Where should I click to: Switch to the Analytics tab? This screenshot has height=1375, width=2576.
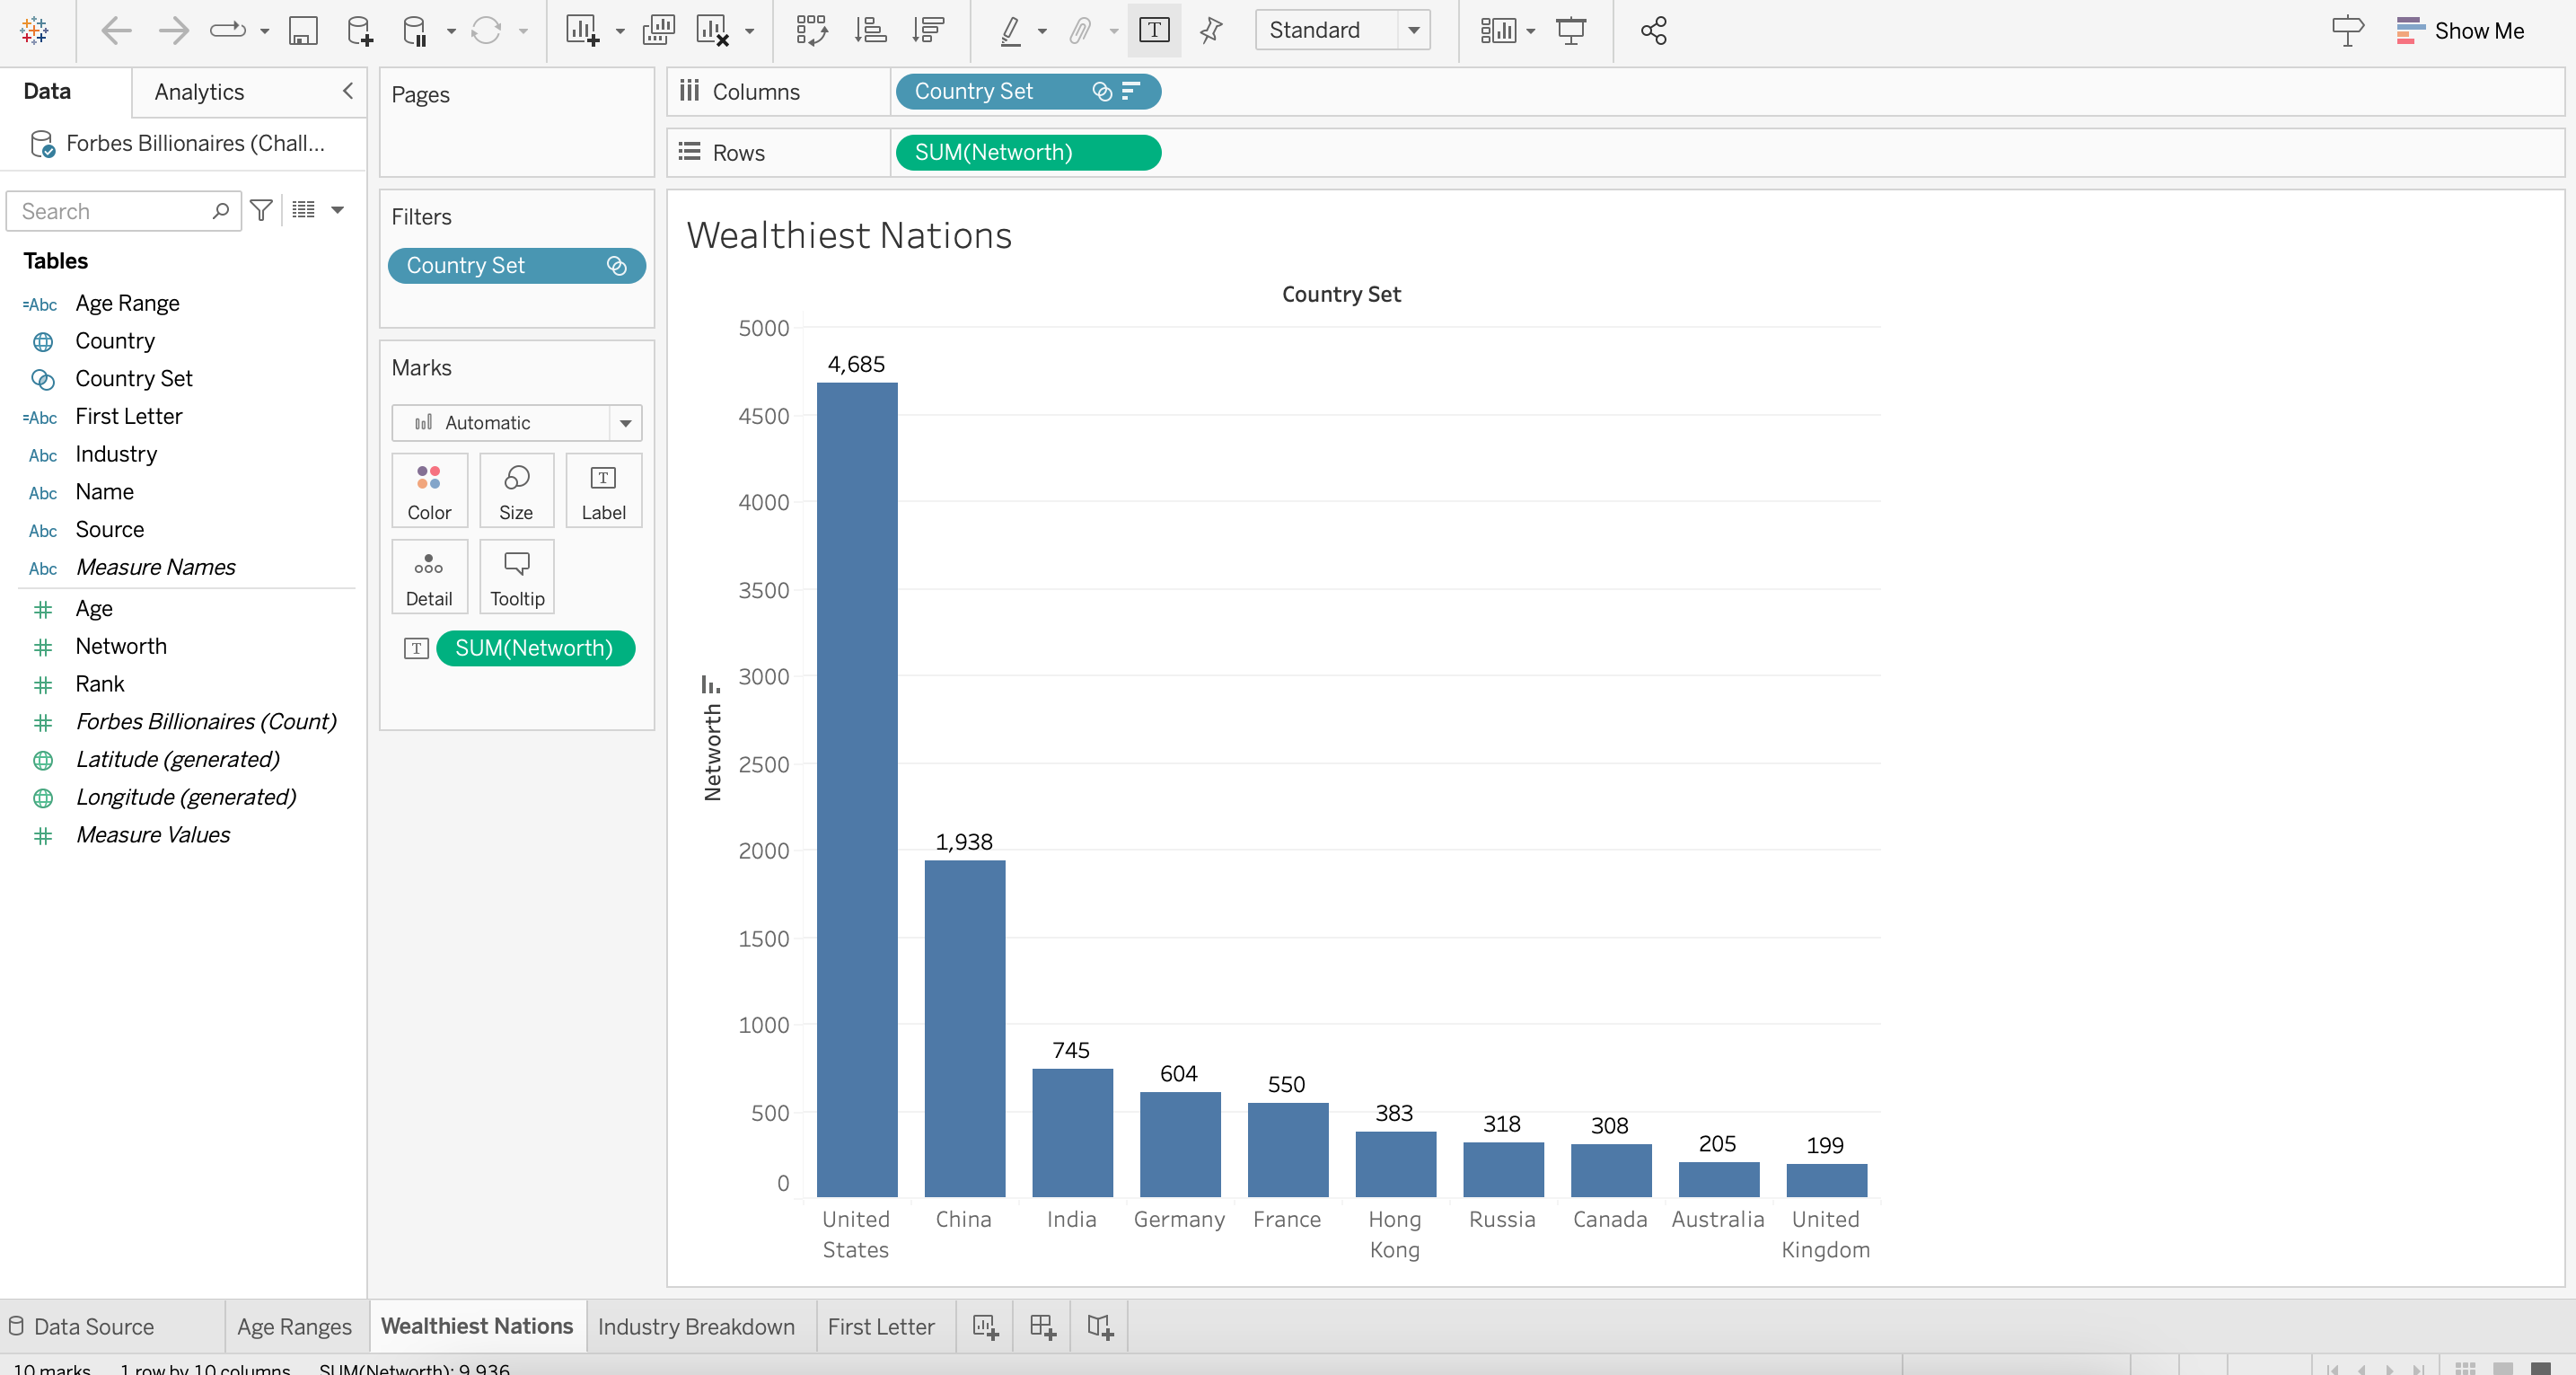click(x=199, y=92)
